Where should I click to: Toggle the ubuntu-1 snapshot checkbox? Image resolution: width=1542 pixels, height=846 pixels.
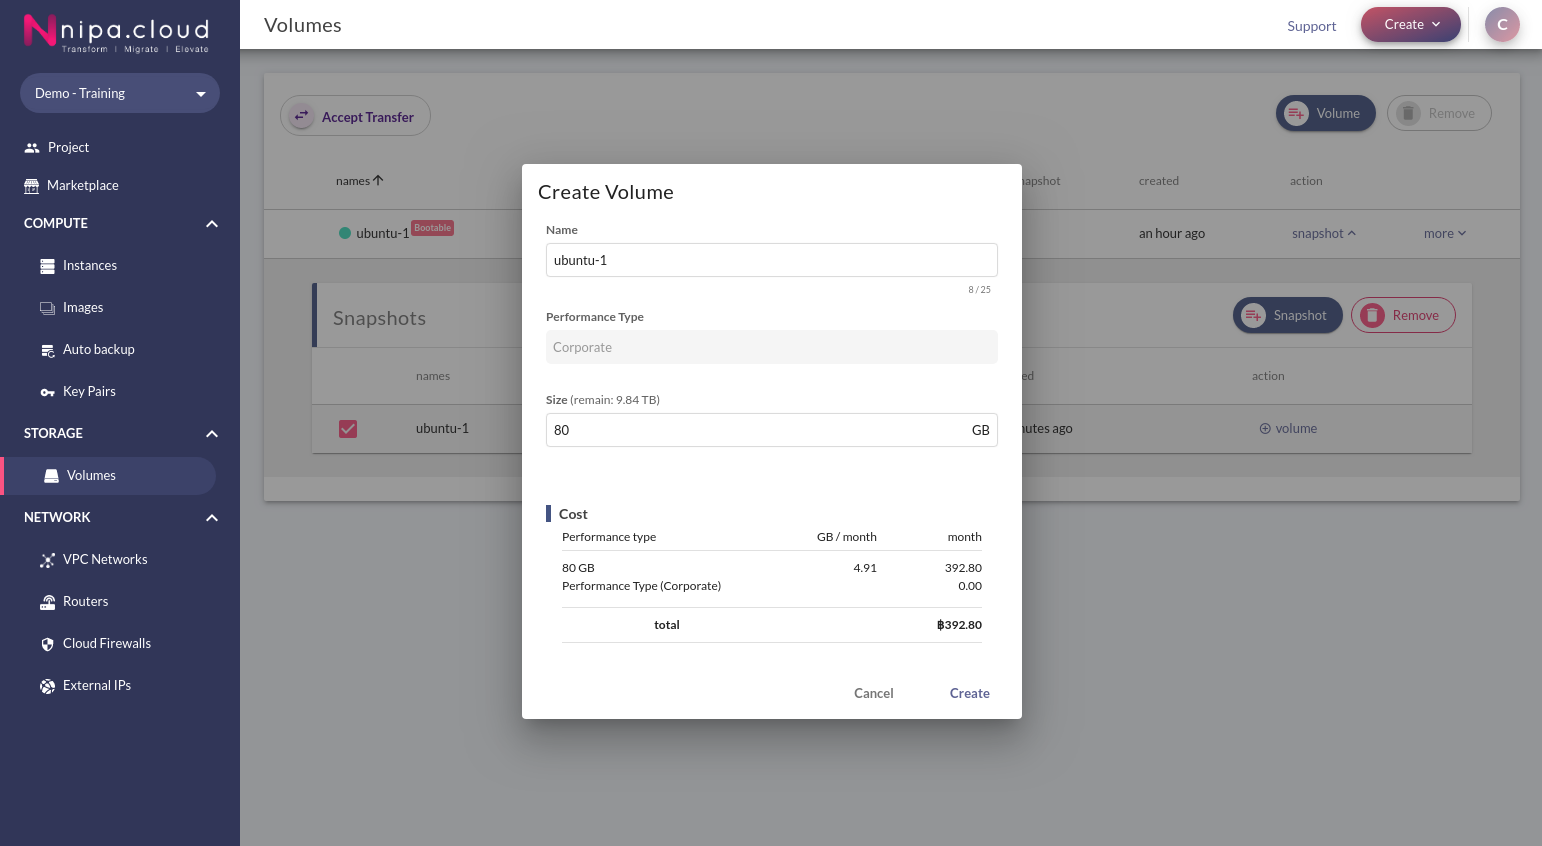pyautogui.click(x=348, y=429)
